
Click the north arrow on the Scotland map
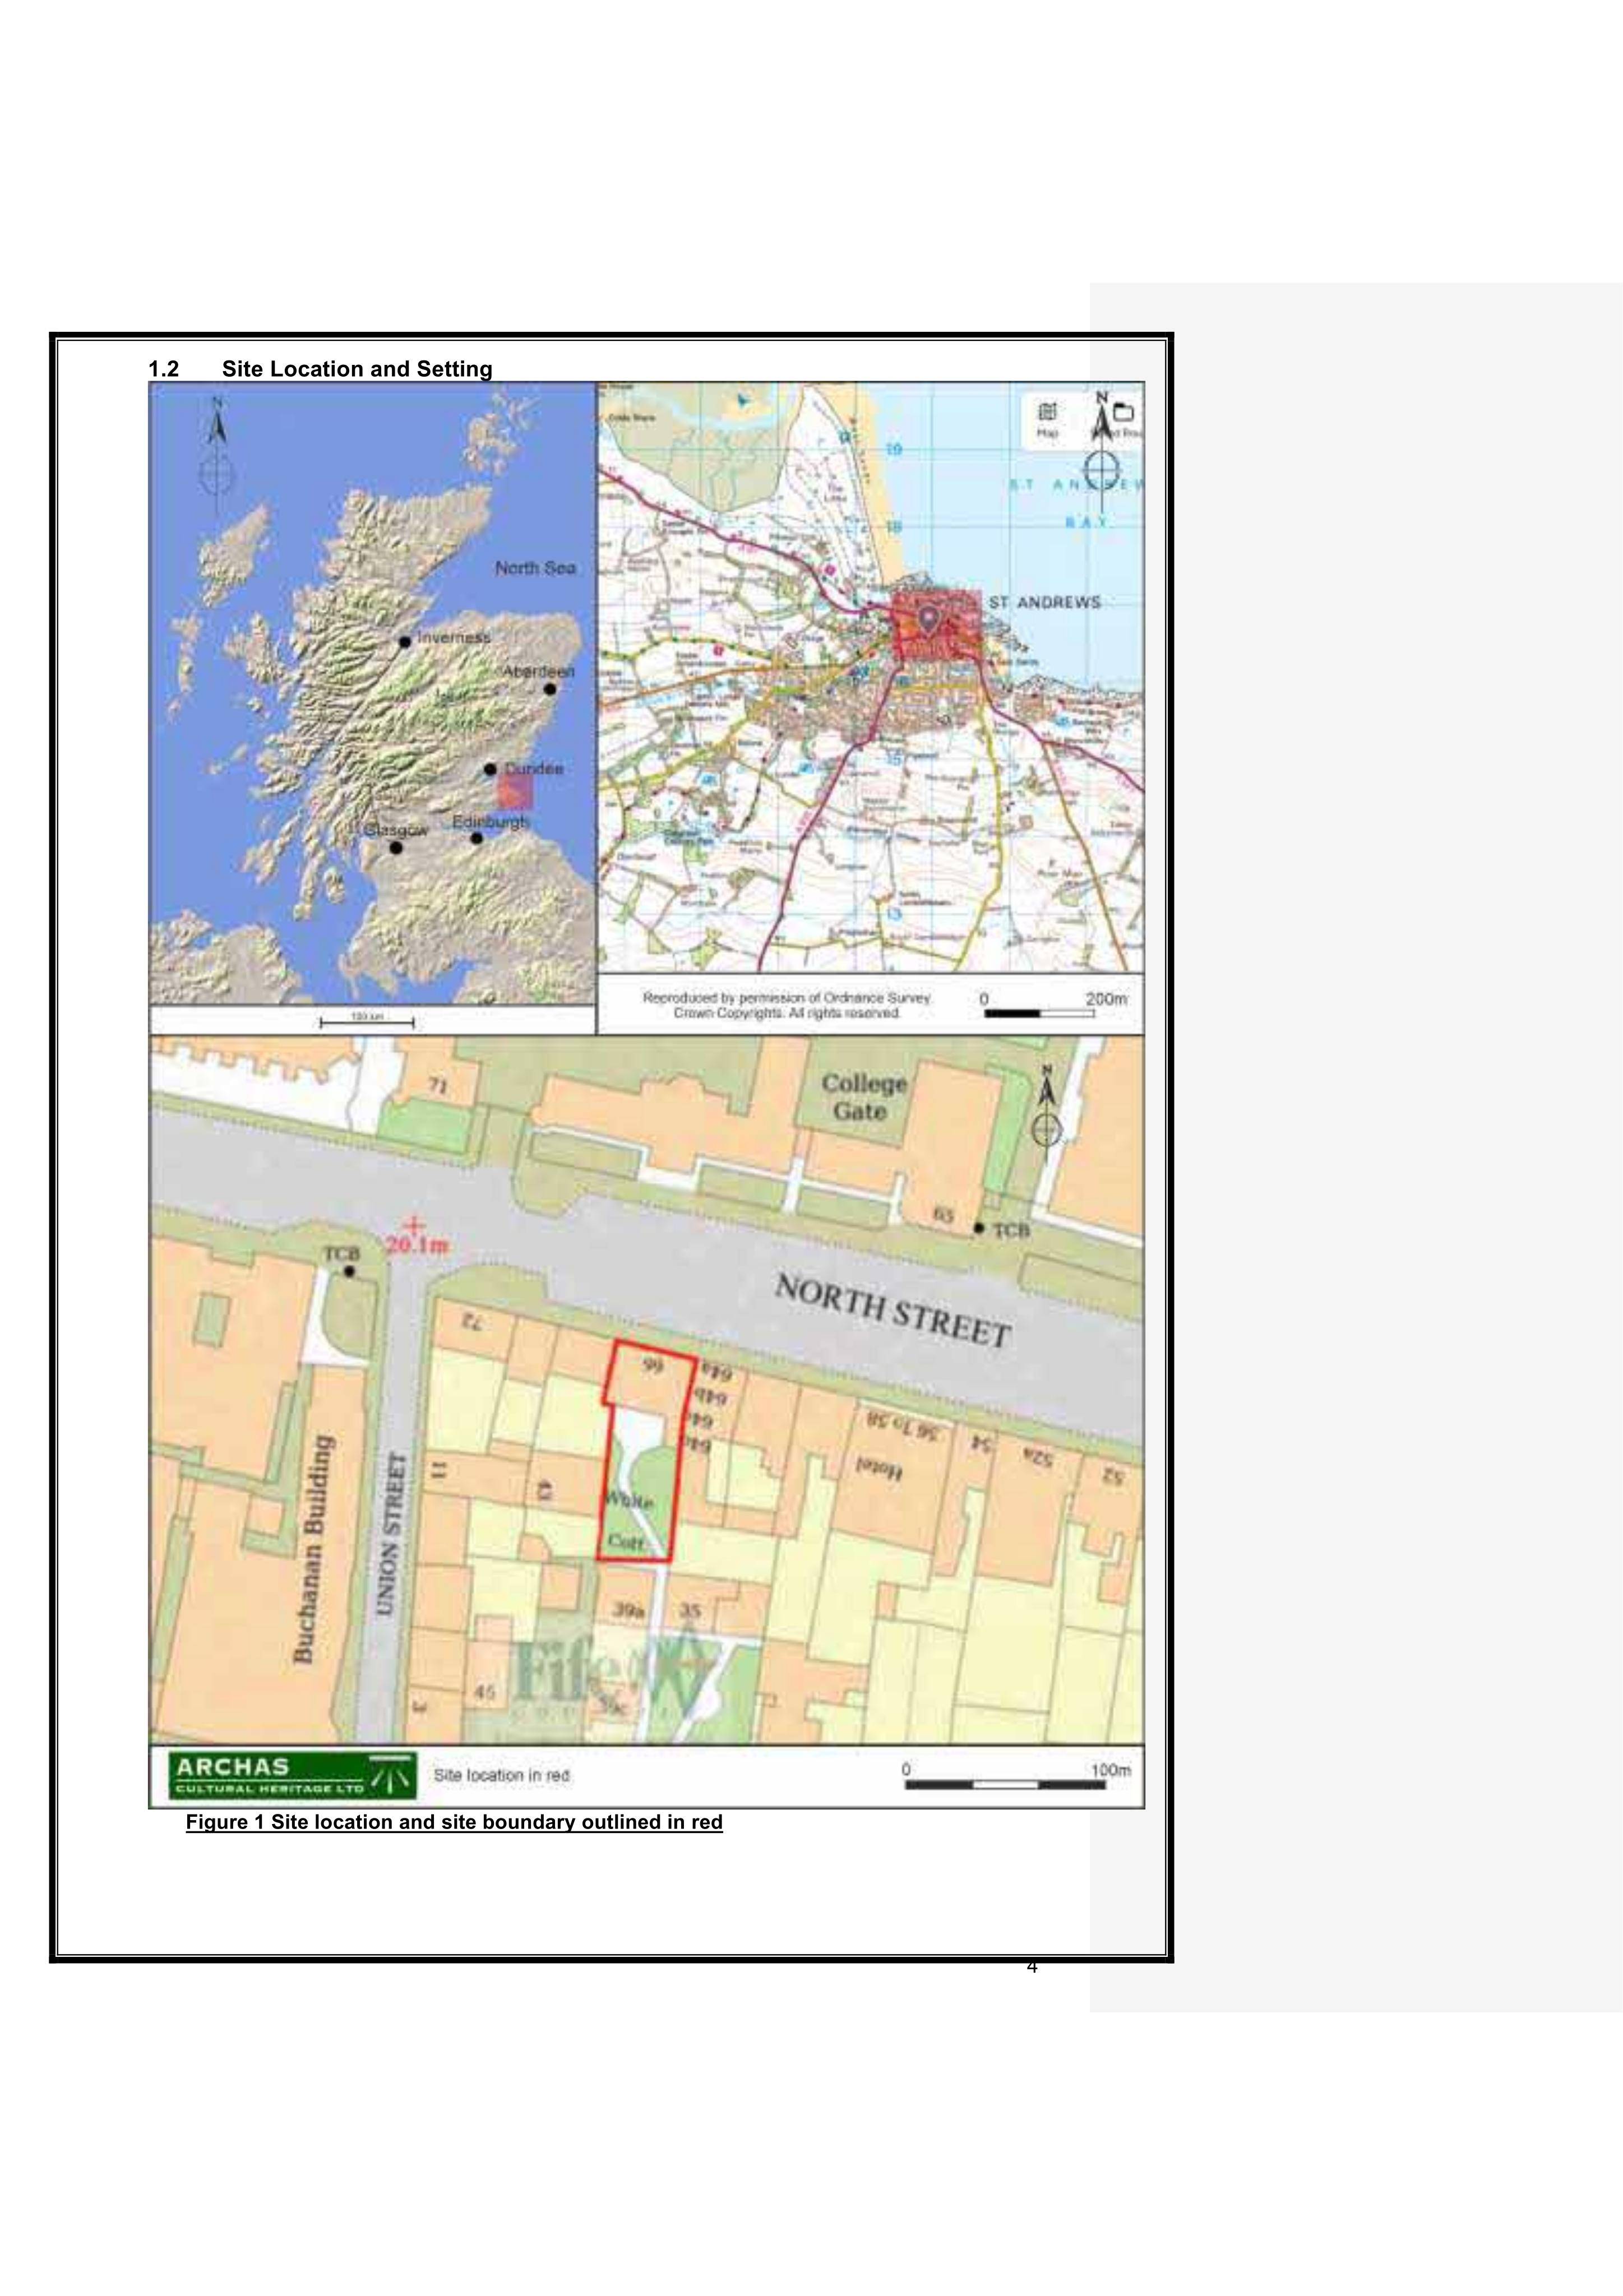[x=217, y=456]
